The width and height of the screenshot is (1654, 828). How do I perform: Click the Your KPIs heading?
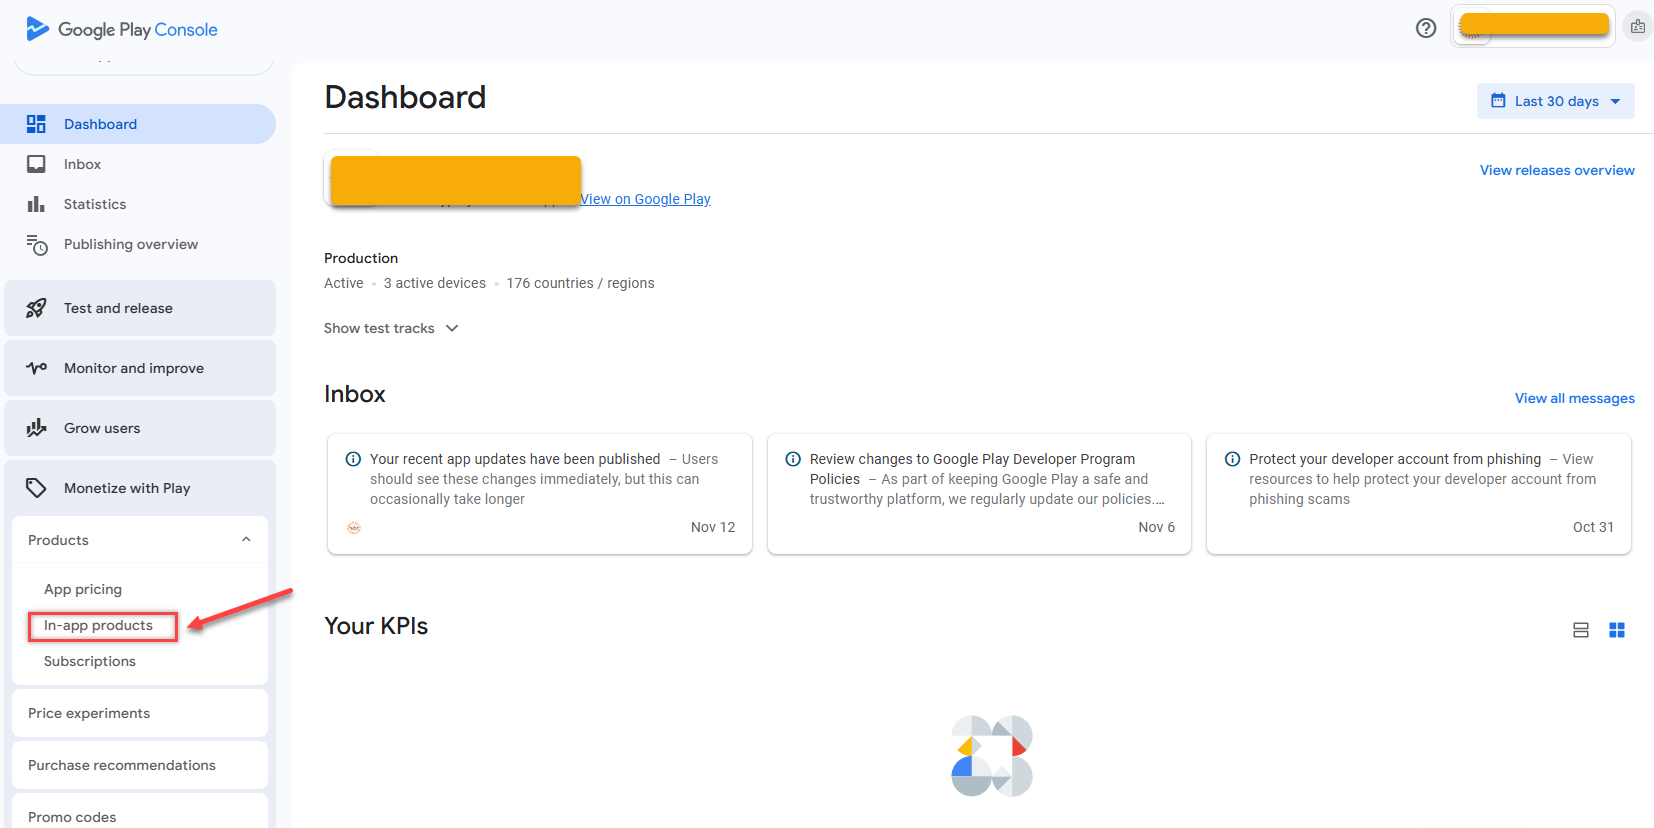pos(376,626)
